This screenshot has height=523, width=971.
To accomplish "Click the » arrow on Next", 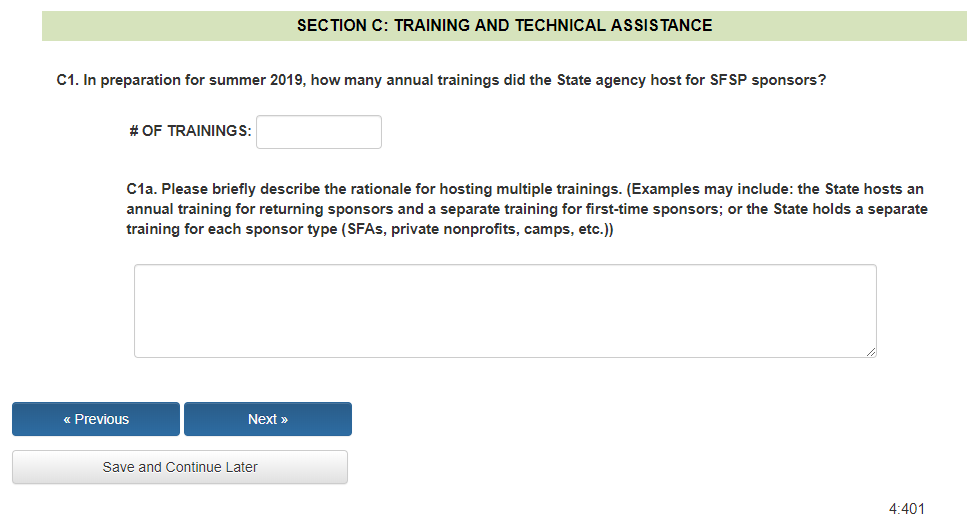I will coord(284,419).
